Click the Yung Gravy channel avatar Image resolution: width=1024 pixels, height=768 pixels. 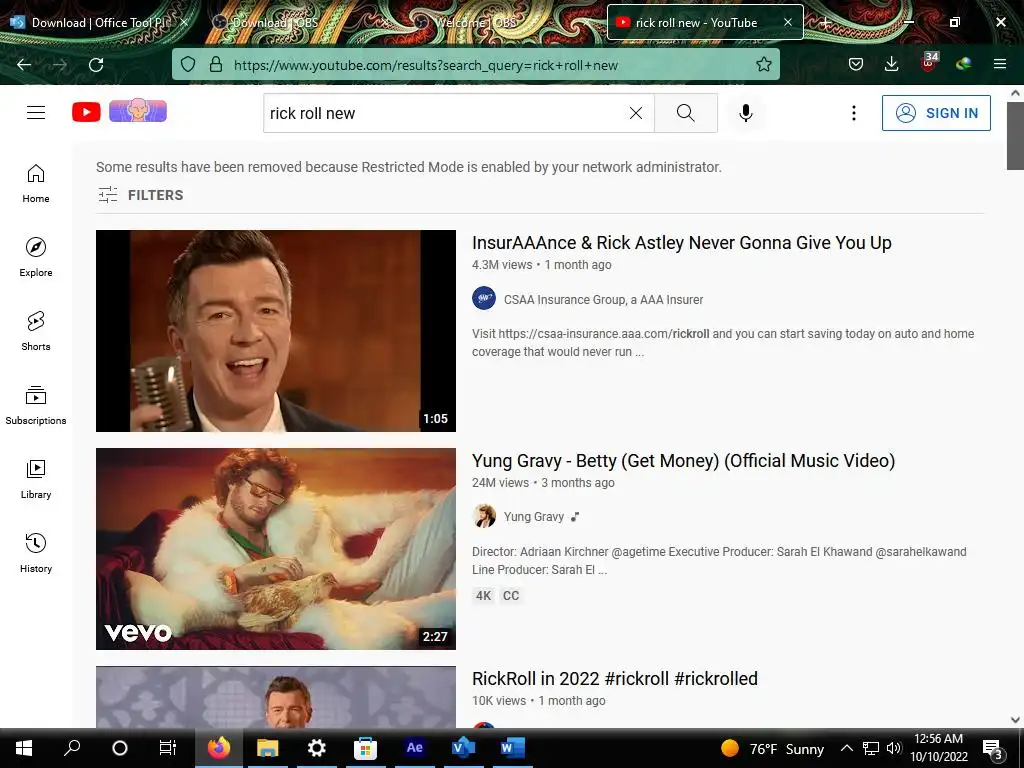484,516
